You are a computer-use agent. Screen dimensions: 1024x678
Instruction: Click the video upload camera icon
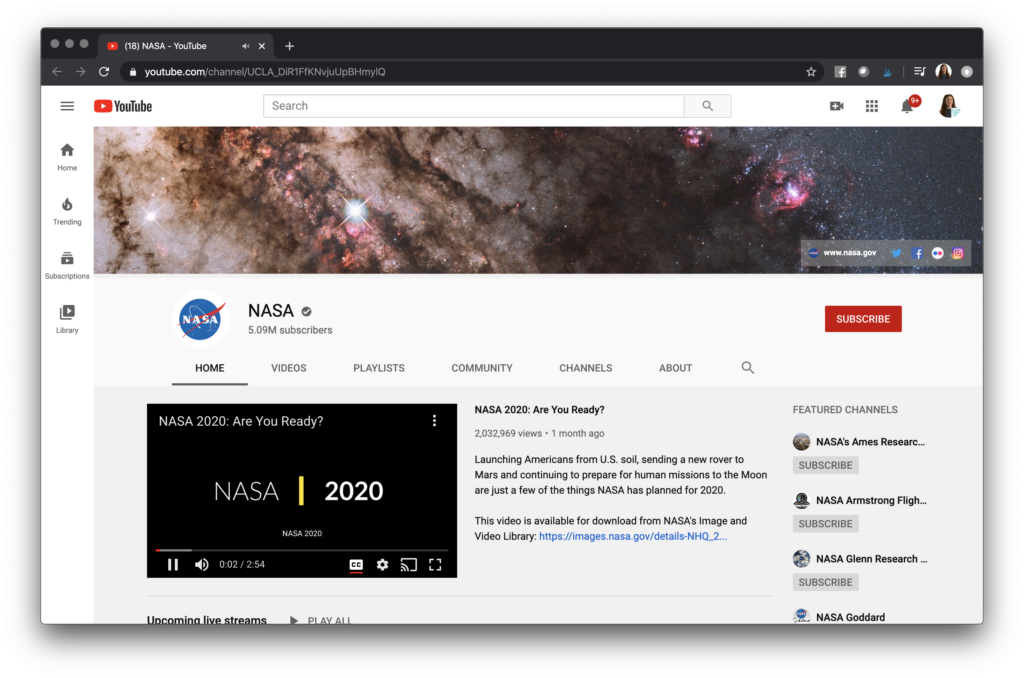(836, 105)
